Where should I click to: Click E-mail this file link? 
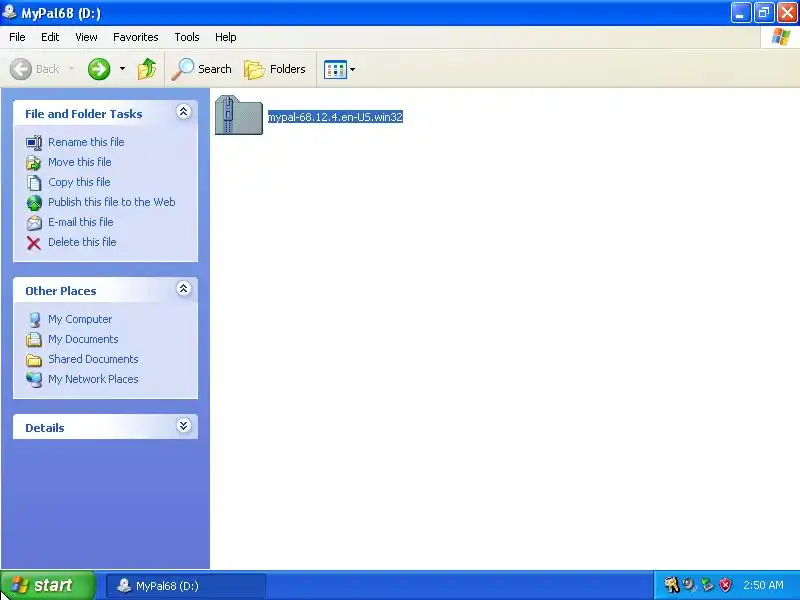(81, 222)
